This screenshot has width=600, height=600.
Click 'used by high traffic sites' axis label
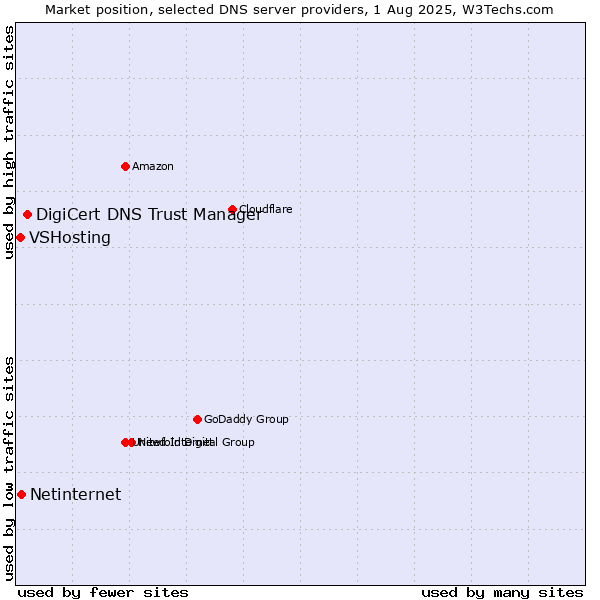(x=9, y=142)
